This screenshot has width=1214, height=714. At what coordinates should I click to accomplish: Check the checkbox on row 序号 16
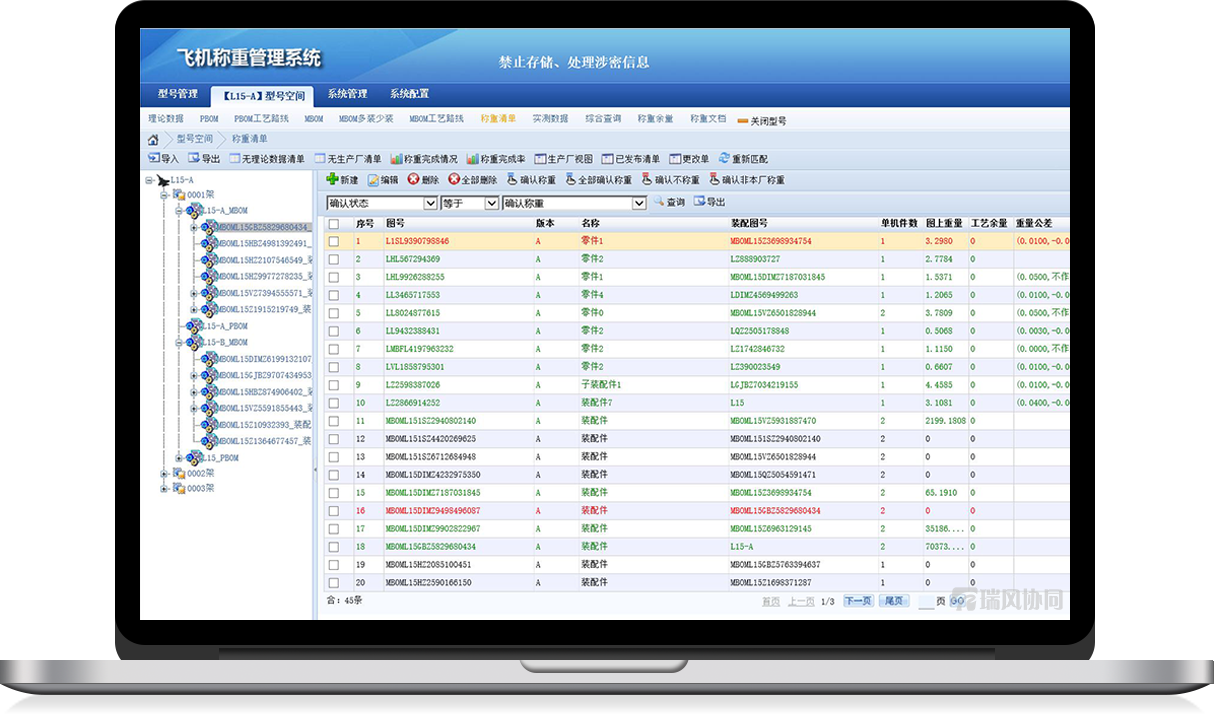coord(333,510)
